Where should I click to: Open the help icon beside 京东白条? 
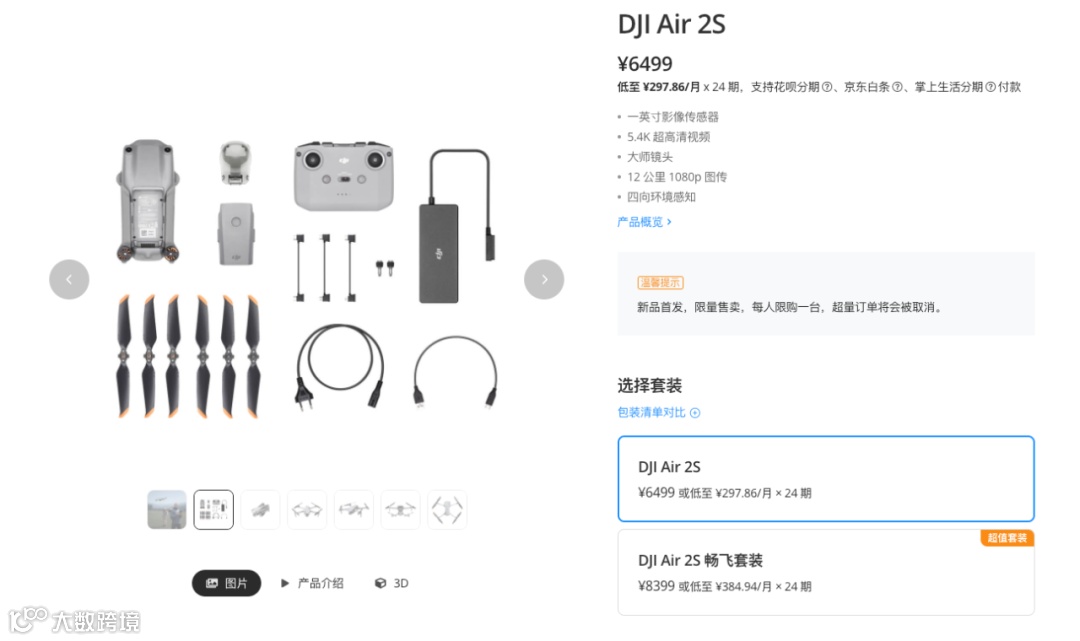pyautogui.click(x=897, y=87)
